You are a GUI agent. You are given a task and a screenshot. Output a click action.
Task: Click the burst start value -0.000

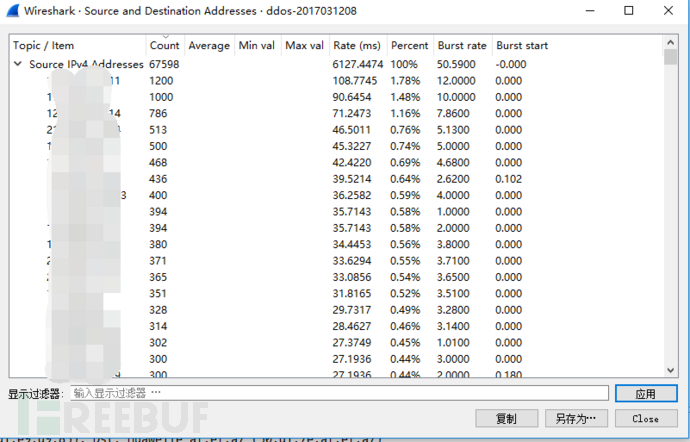click(x=511, y=64)
